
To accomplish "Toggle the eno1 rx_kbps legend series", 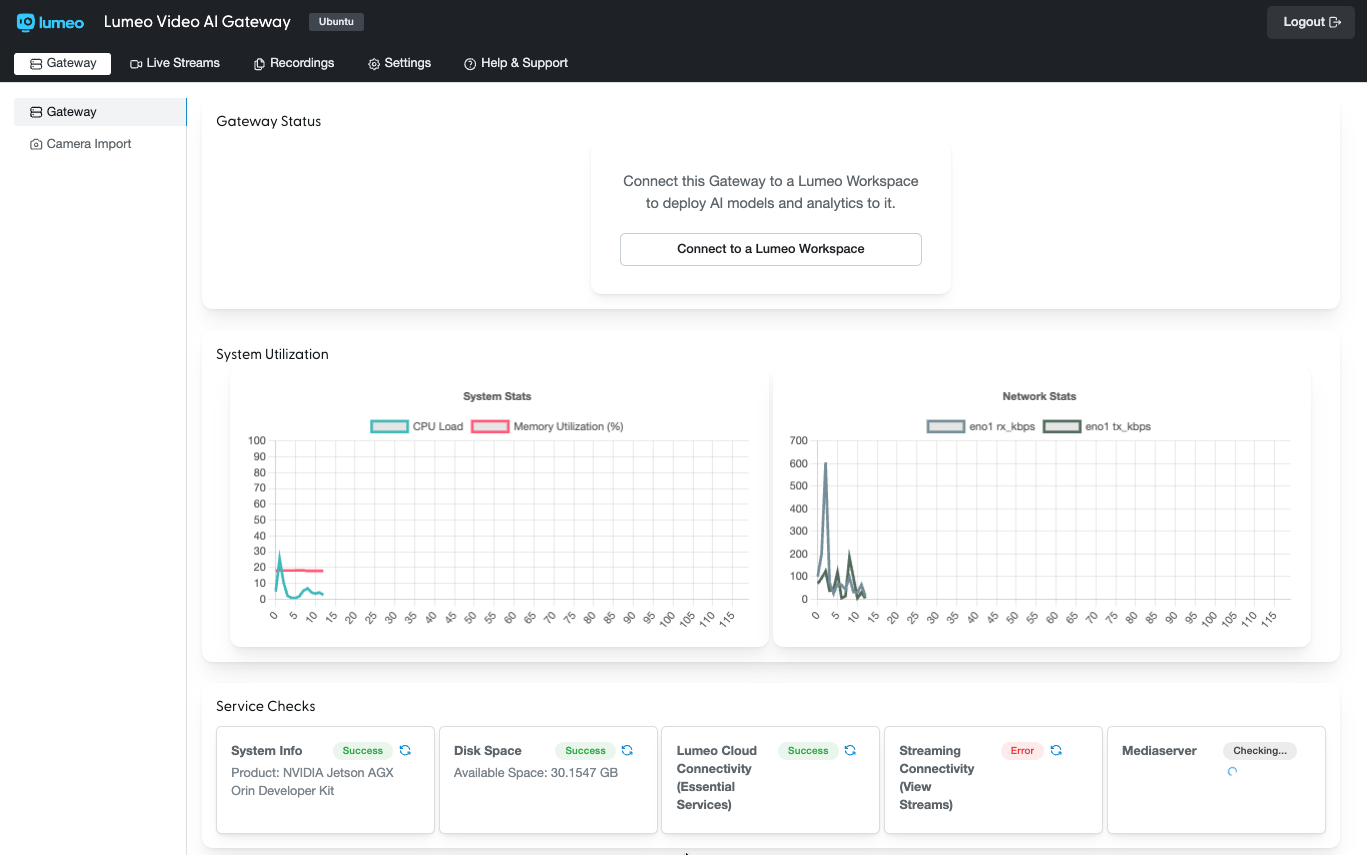I will click(981, 426).
